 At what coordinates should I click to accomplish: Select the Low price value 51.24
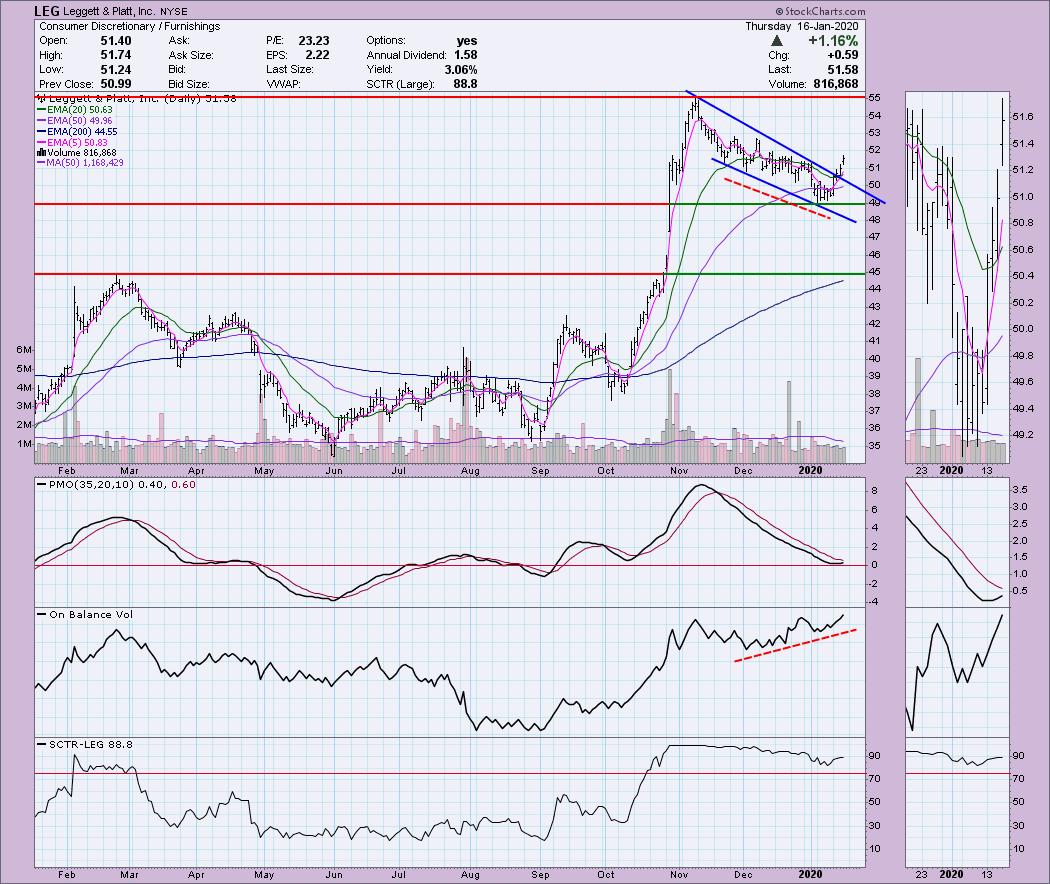[x=115, y=70]
